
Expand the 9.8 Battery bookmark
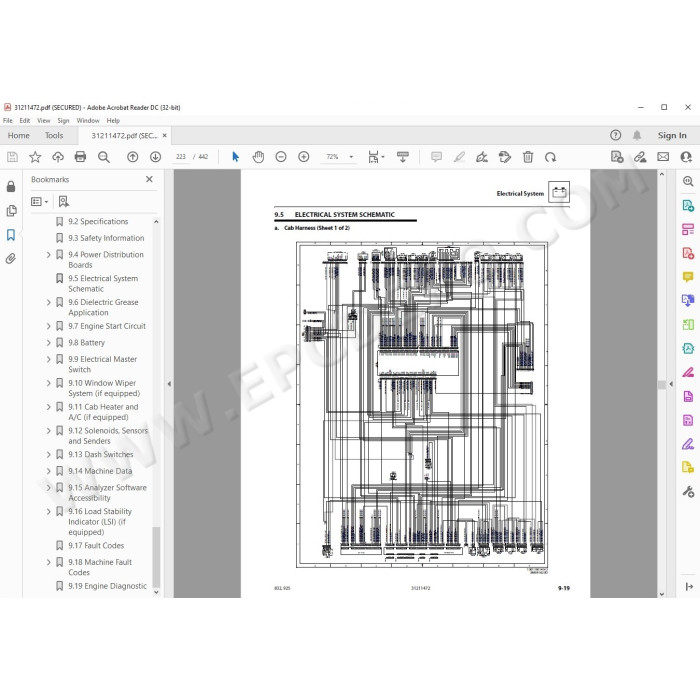[x=49, y=342]
